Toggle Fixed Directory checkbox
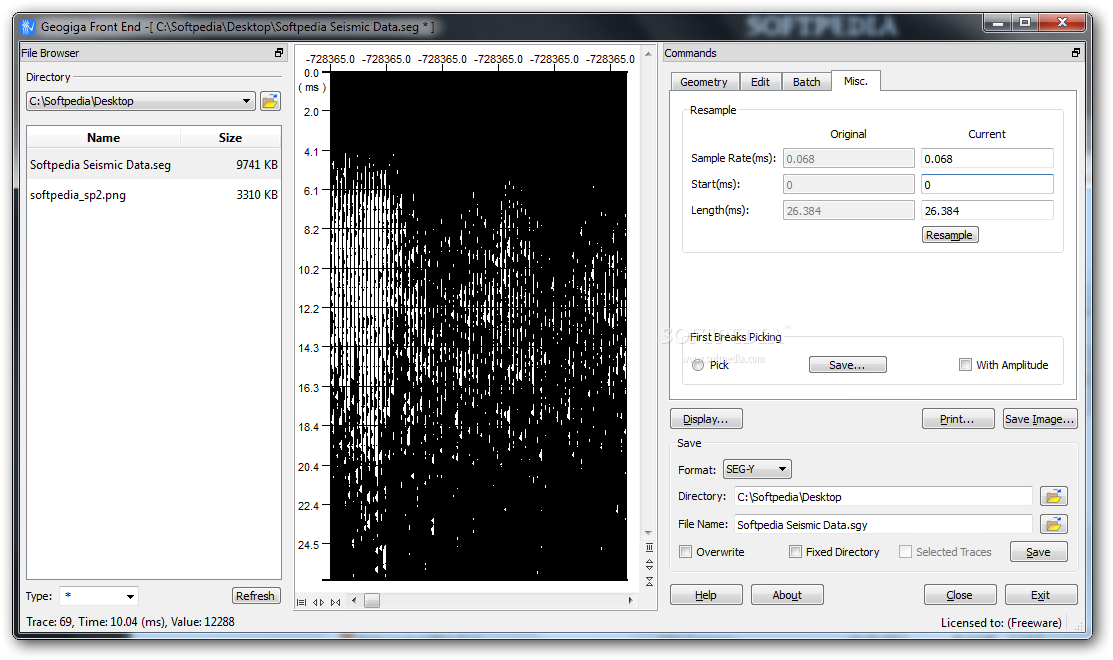 (796, 551)
